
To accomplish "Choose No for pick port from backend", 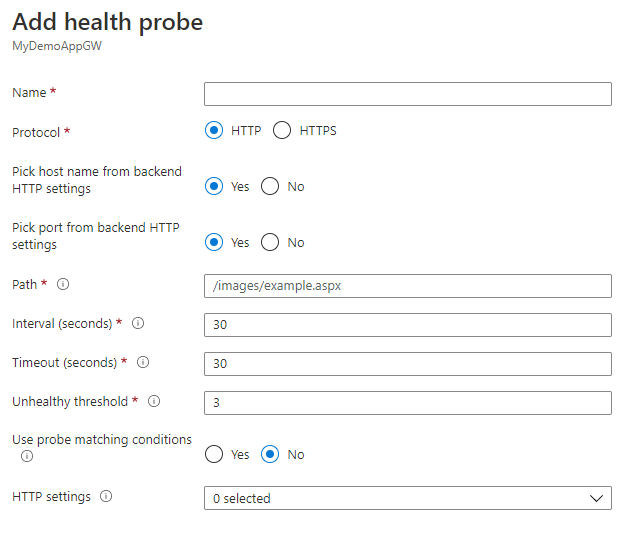I will (269, 243).
